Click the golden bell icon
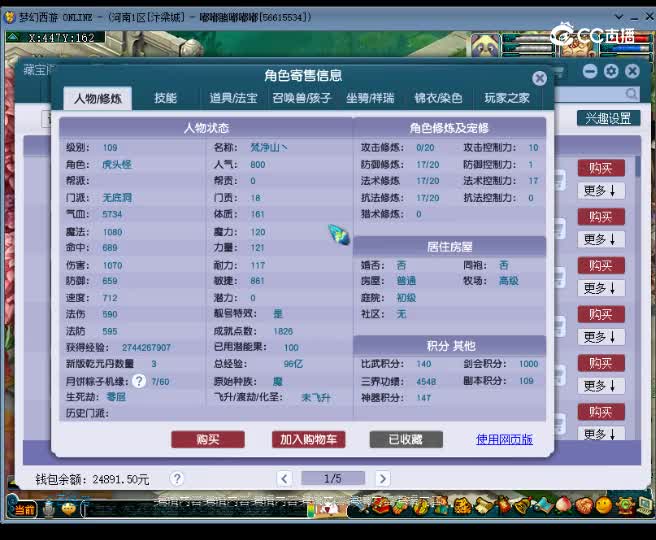The width and height of the screenshot is (656, 540). [x=521, y=505]
